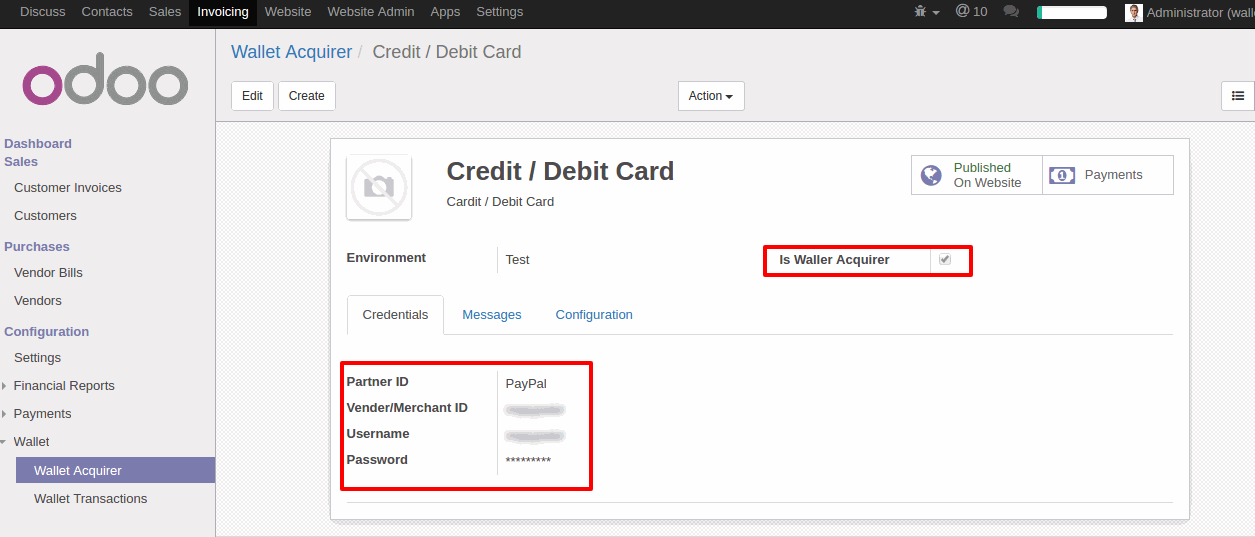Open Customers in sidebar
Viewport: 1255px width, 537px height.
(45, 216)
